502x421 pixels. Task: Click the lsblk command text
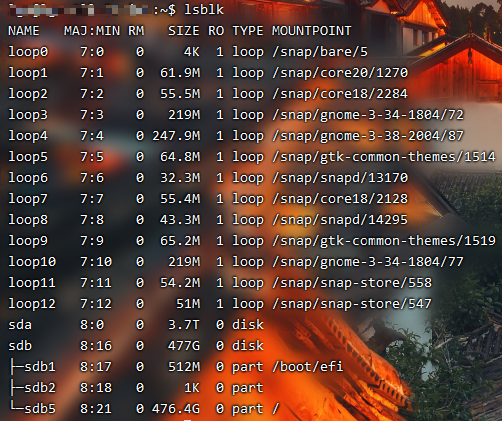click(x=204, y=10)
